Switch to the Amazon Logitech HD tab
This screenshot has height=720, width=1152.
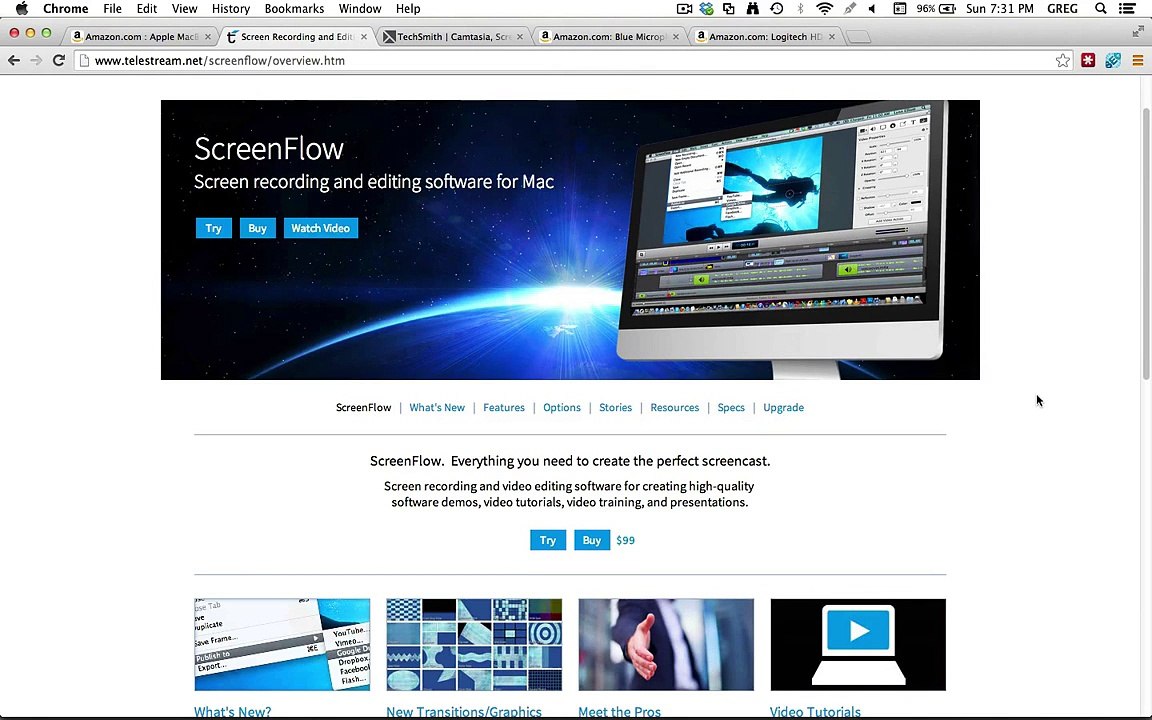[764, 36]
